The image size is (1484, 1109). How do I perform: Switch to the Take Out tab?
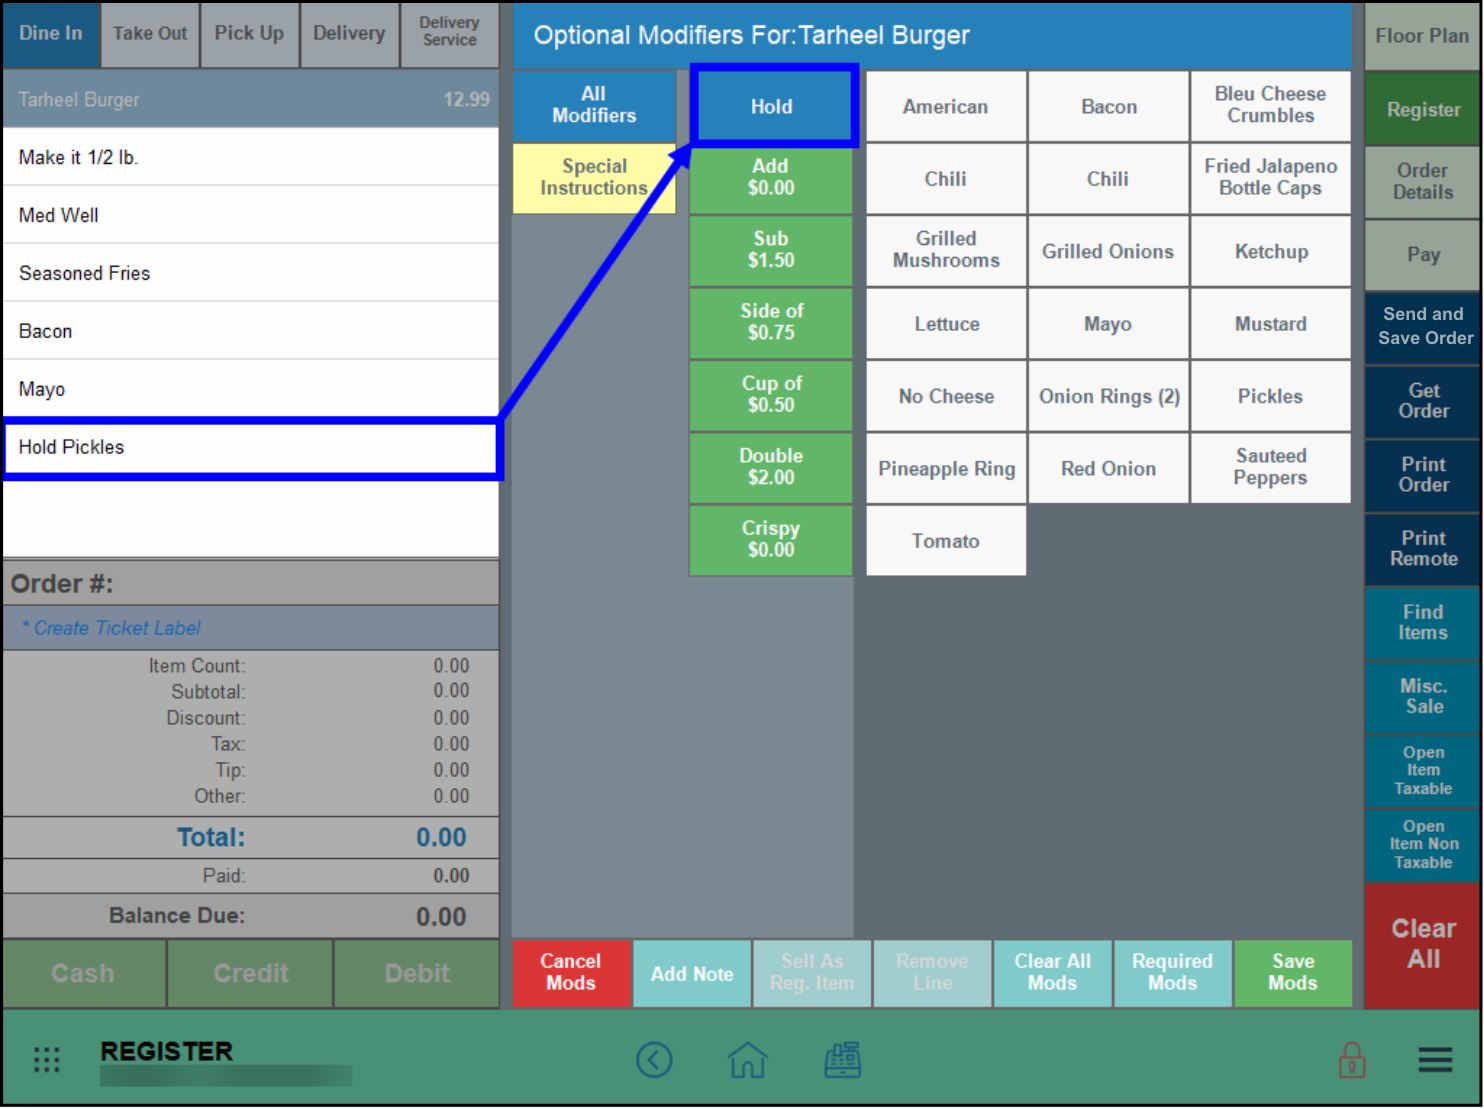149,33
